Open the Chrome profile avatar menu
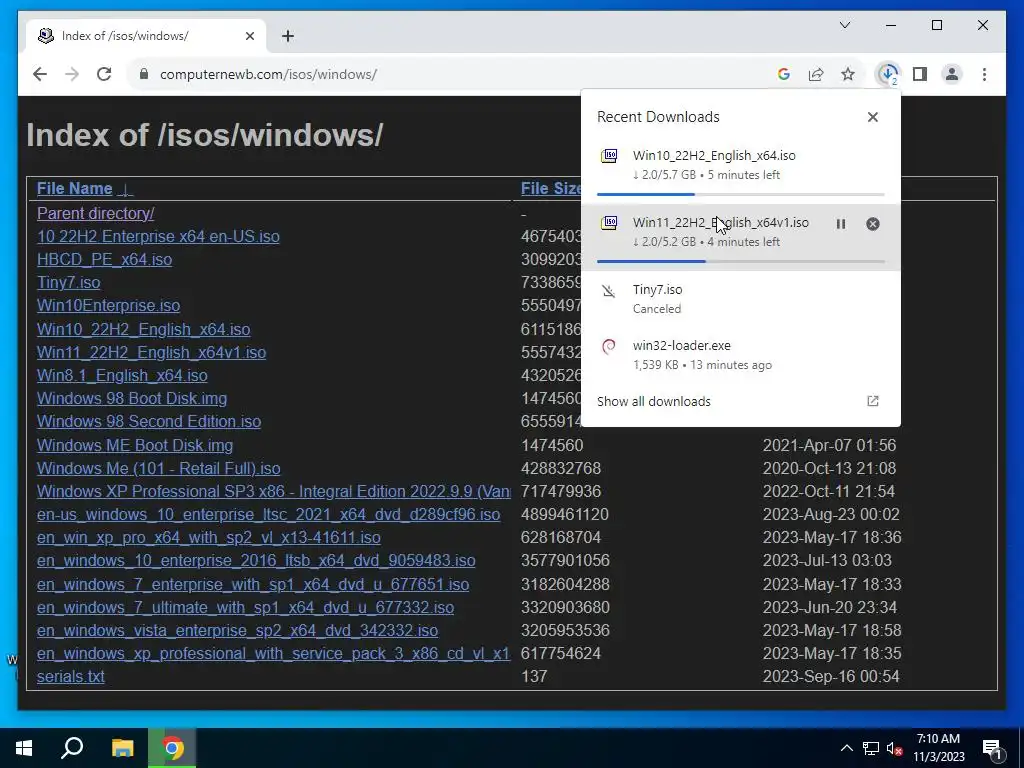This screenshot has height=768, width=1024. (952, 74)
